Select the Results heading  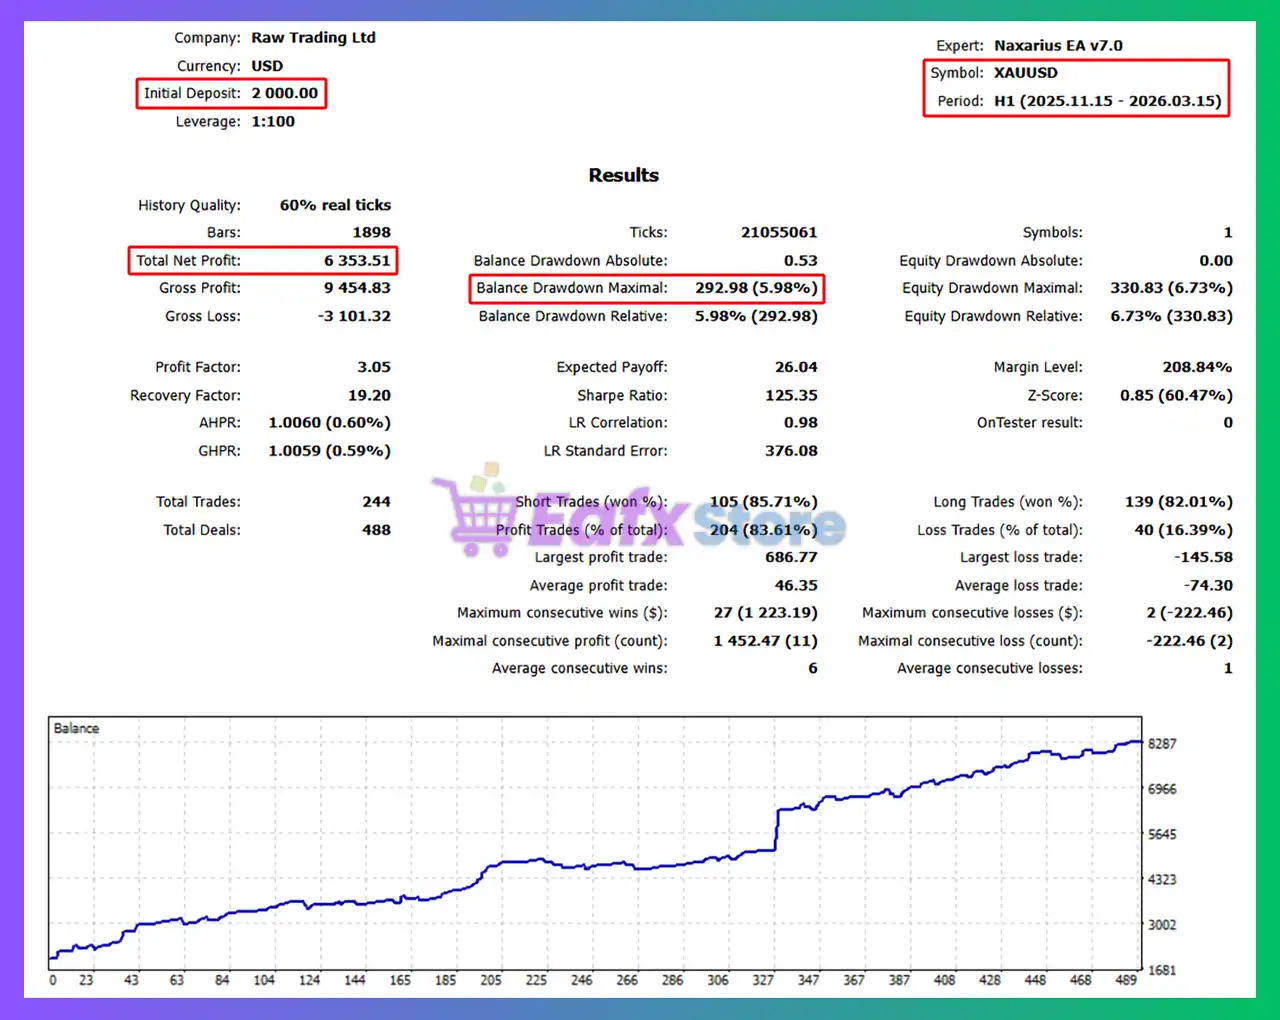(623, 174)
